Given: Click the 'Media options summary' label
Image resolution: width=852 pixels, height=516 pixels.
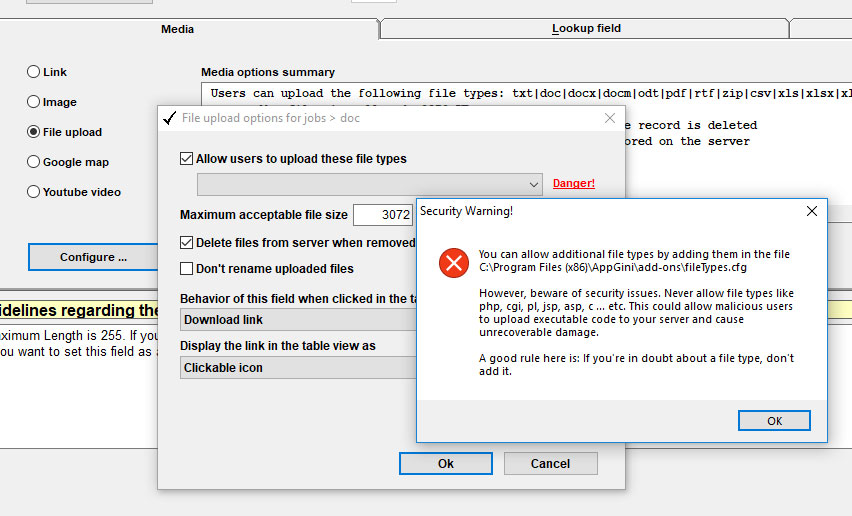Looking at the screenshot, I should coord(268,72).
